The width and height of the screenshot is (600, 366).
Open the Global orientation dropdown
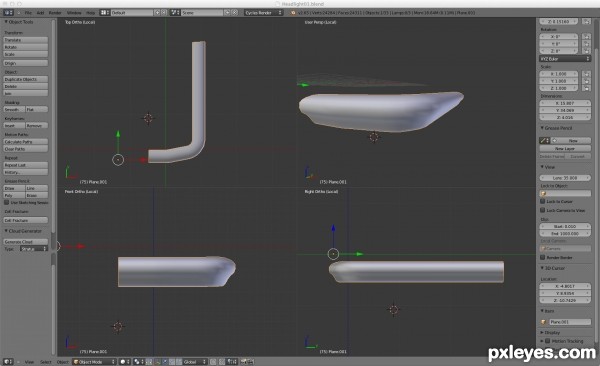point(195,362)
